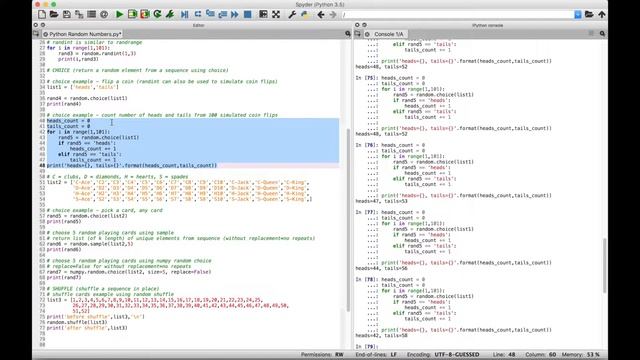Click the editor vertical scrollbar
Image resolution: width=640 pixels, height=360 pixels.
(348, 220)
